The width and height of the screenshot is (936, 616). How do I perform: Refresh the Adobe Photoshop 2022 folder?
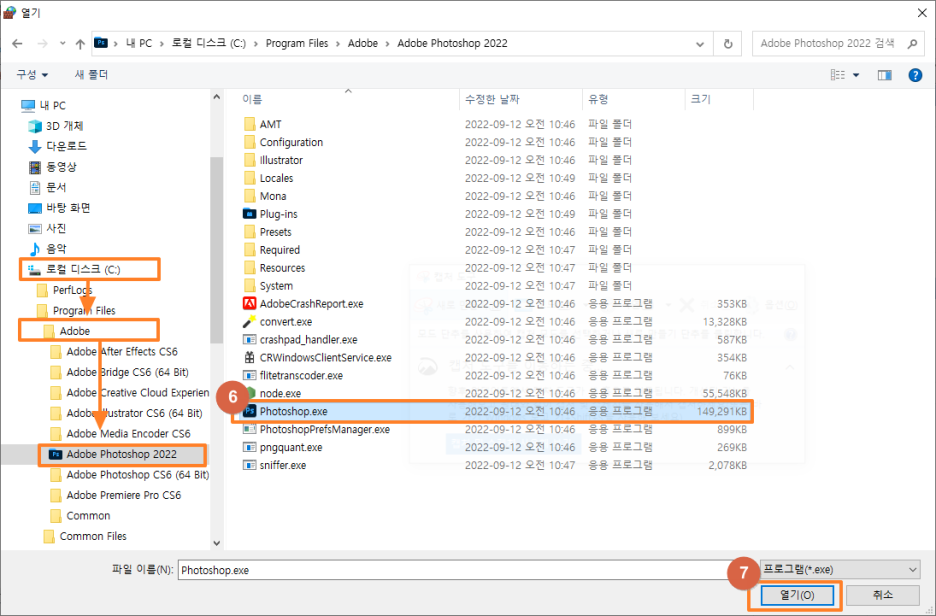[x=728, y=44]
